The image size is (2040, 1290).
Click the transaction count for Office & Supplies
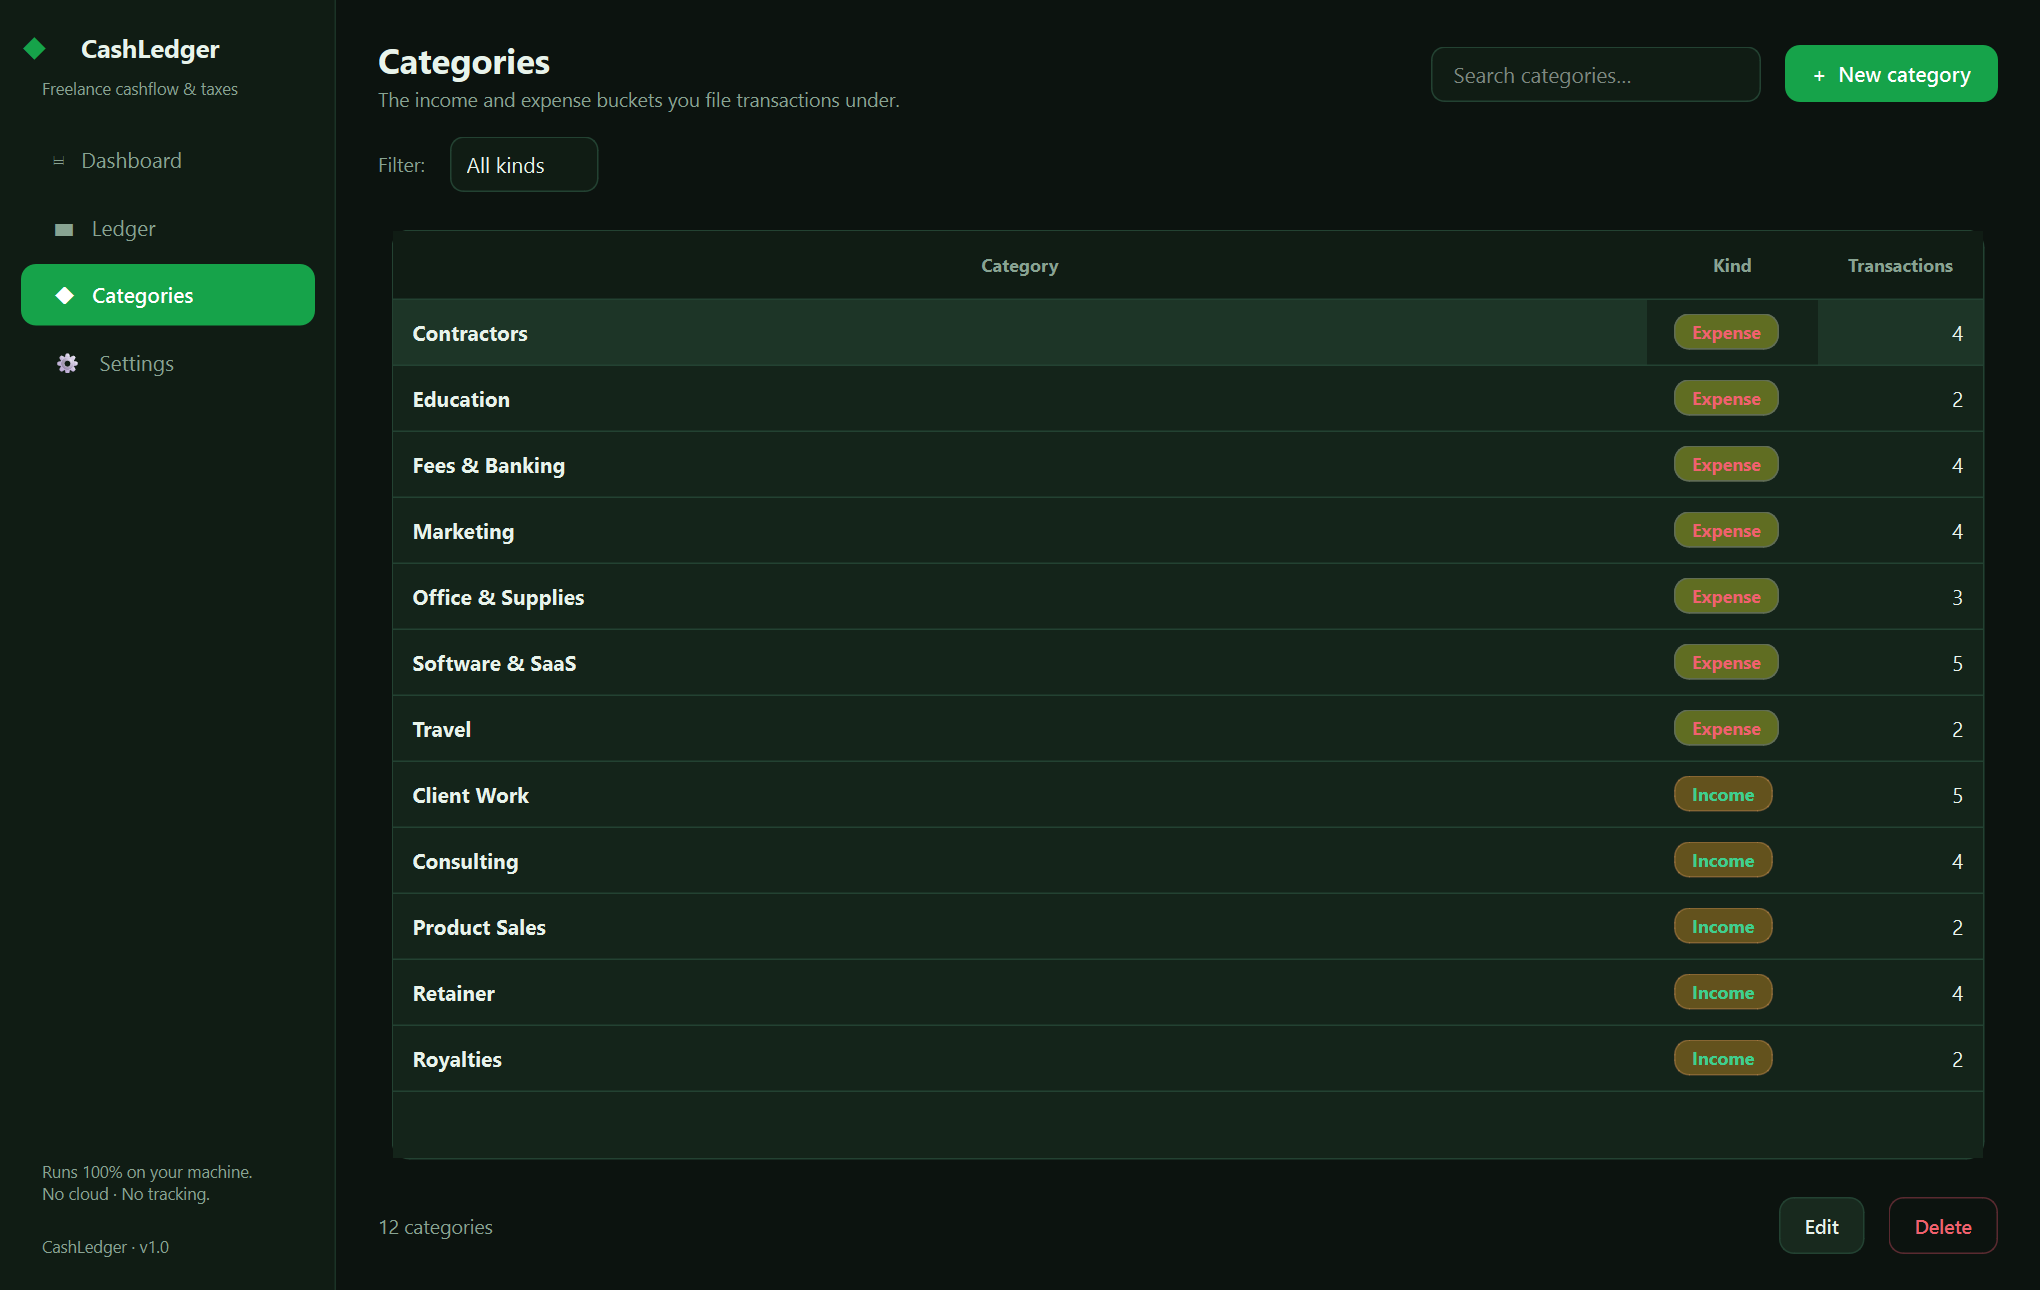[x=1957, y=597]
